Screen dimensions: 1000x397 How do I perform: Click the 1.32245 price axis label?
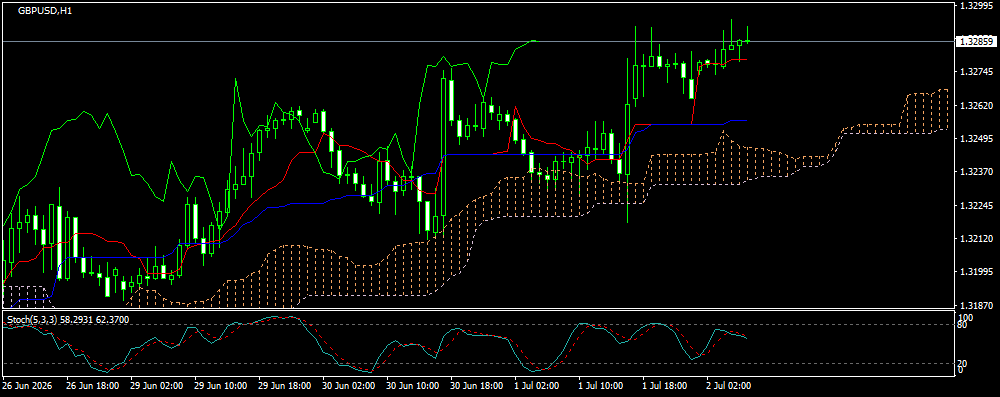[976, 206]
